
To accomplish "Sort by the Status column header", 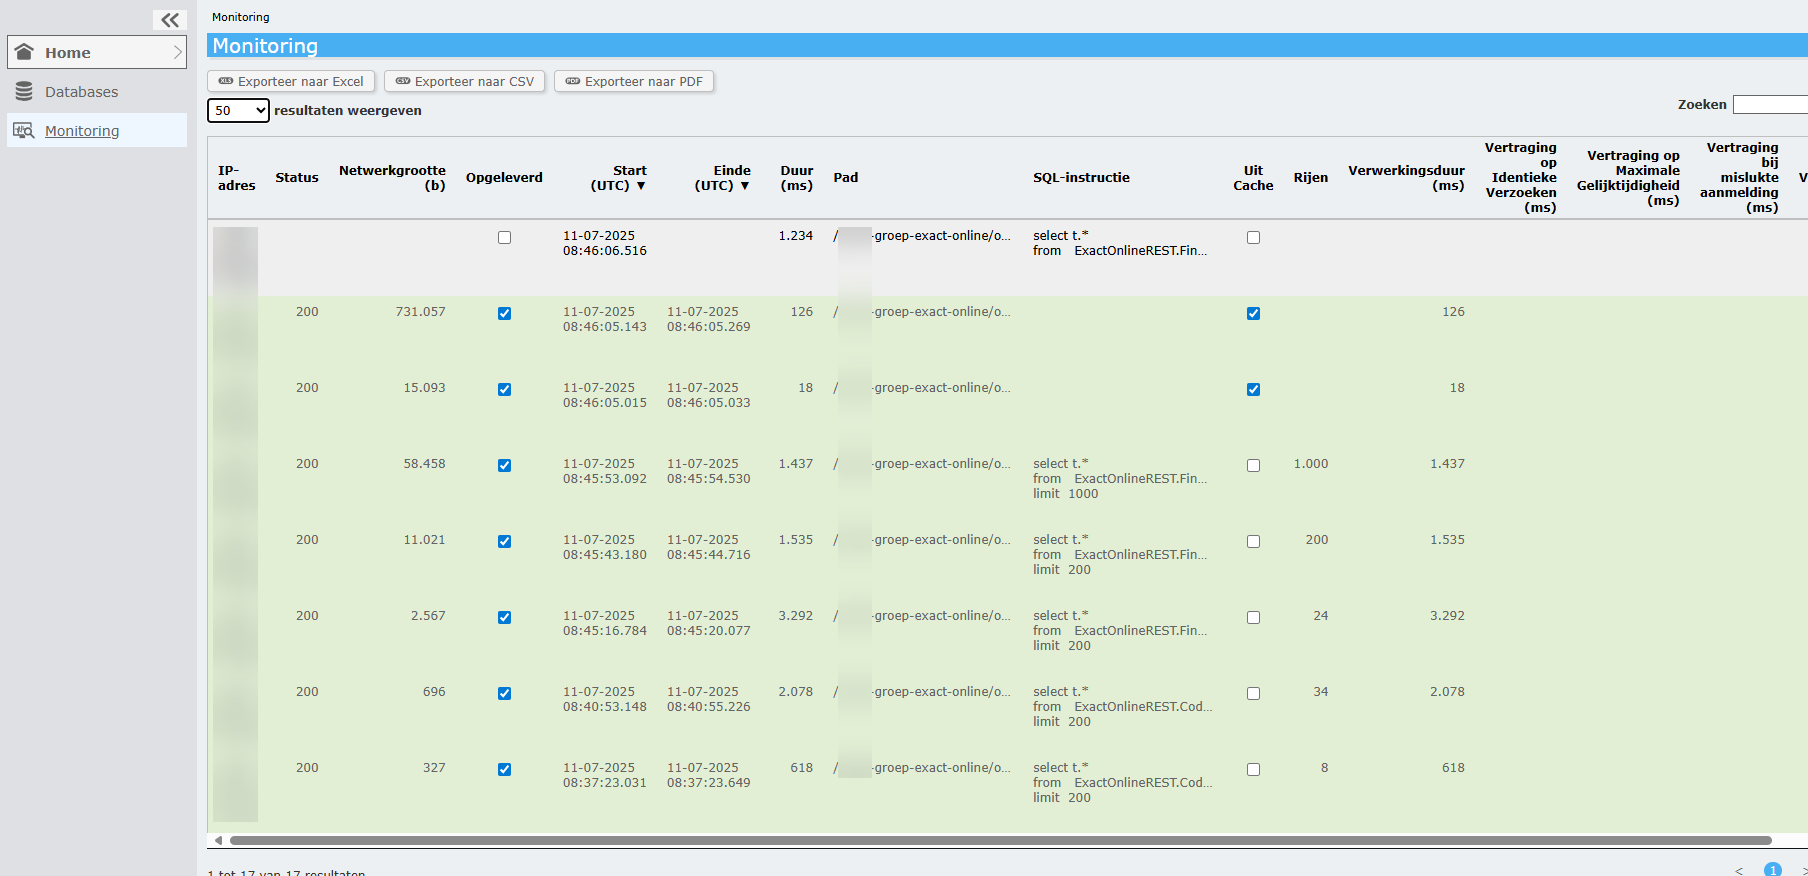I will click(x=297, y=178).
